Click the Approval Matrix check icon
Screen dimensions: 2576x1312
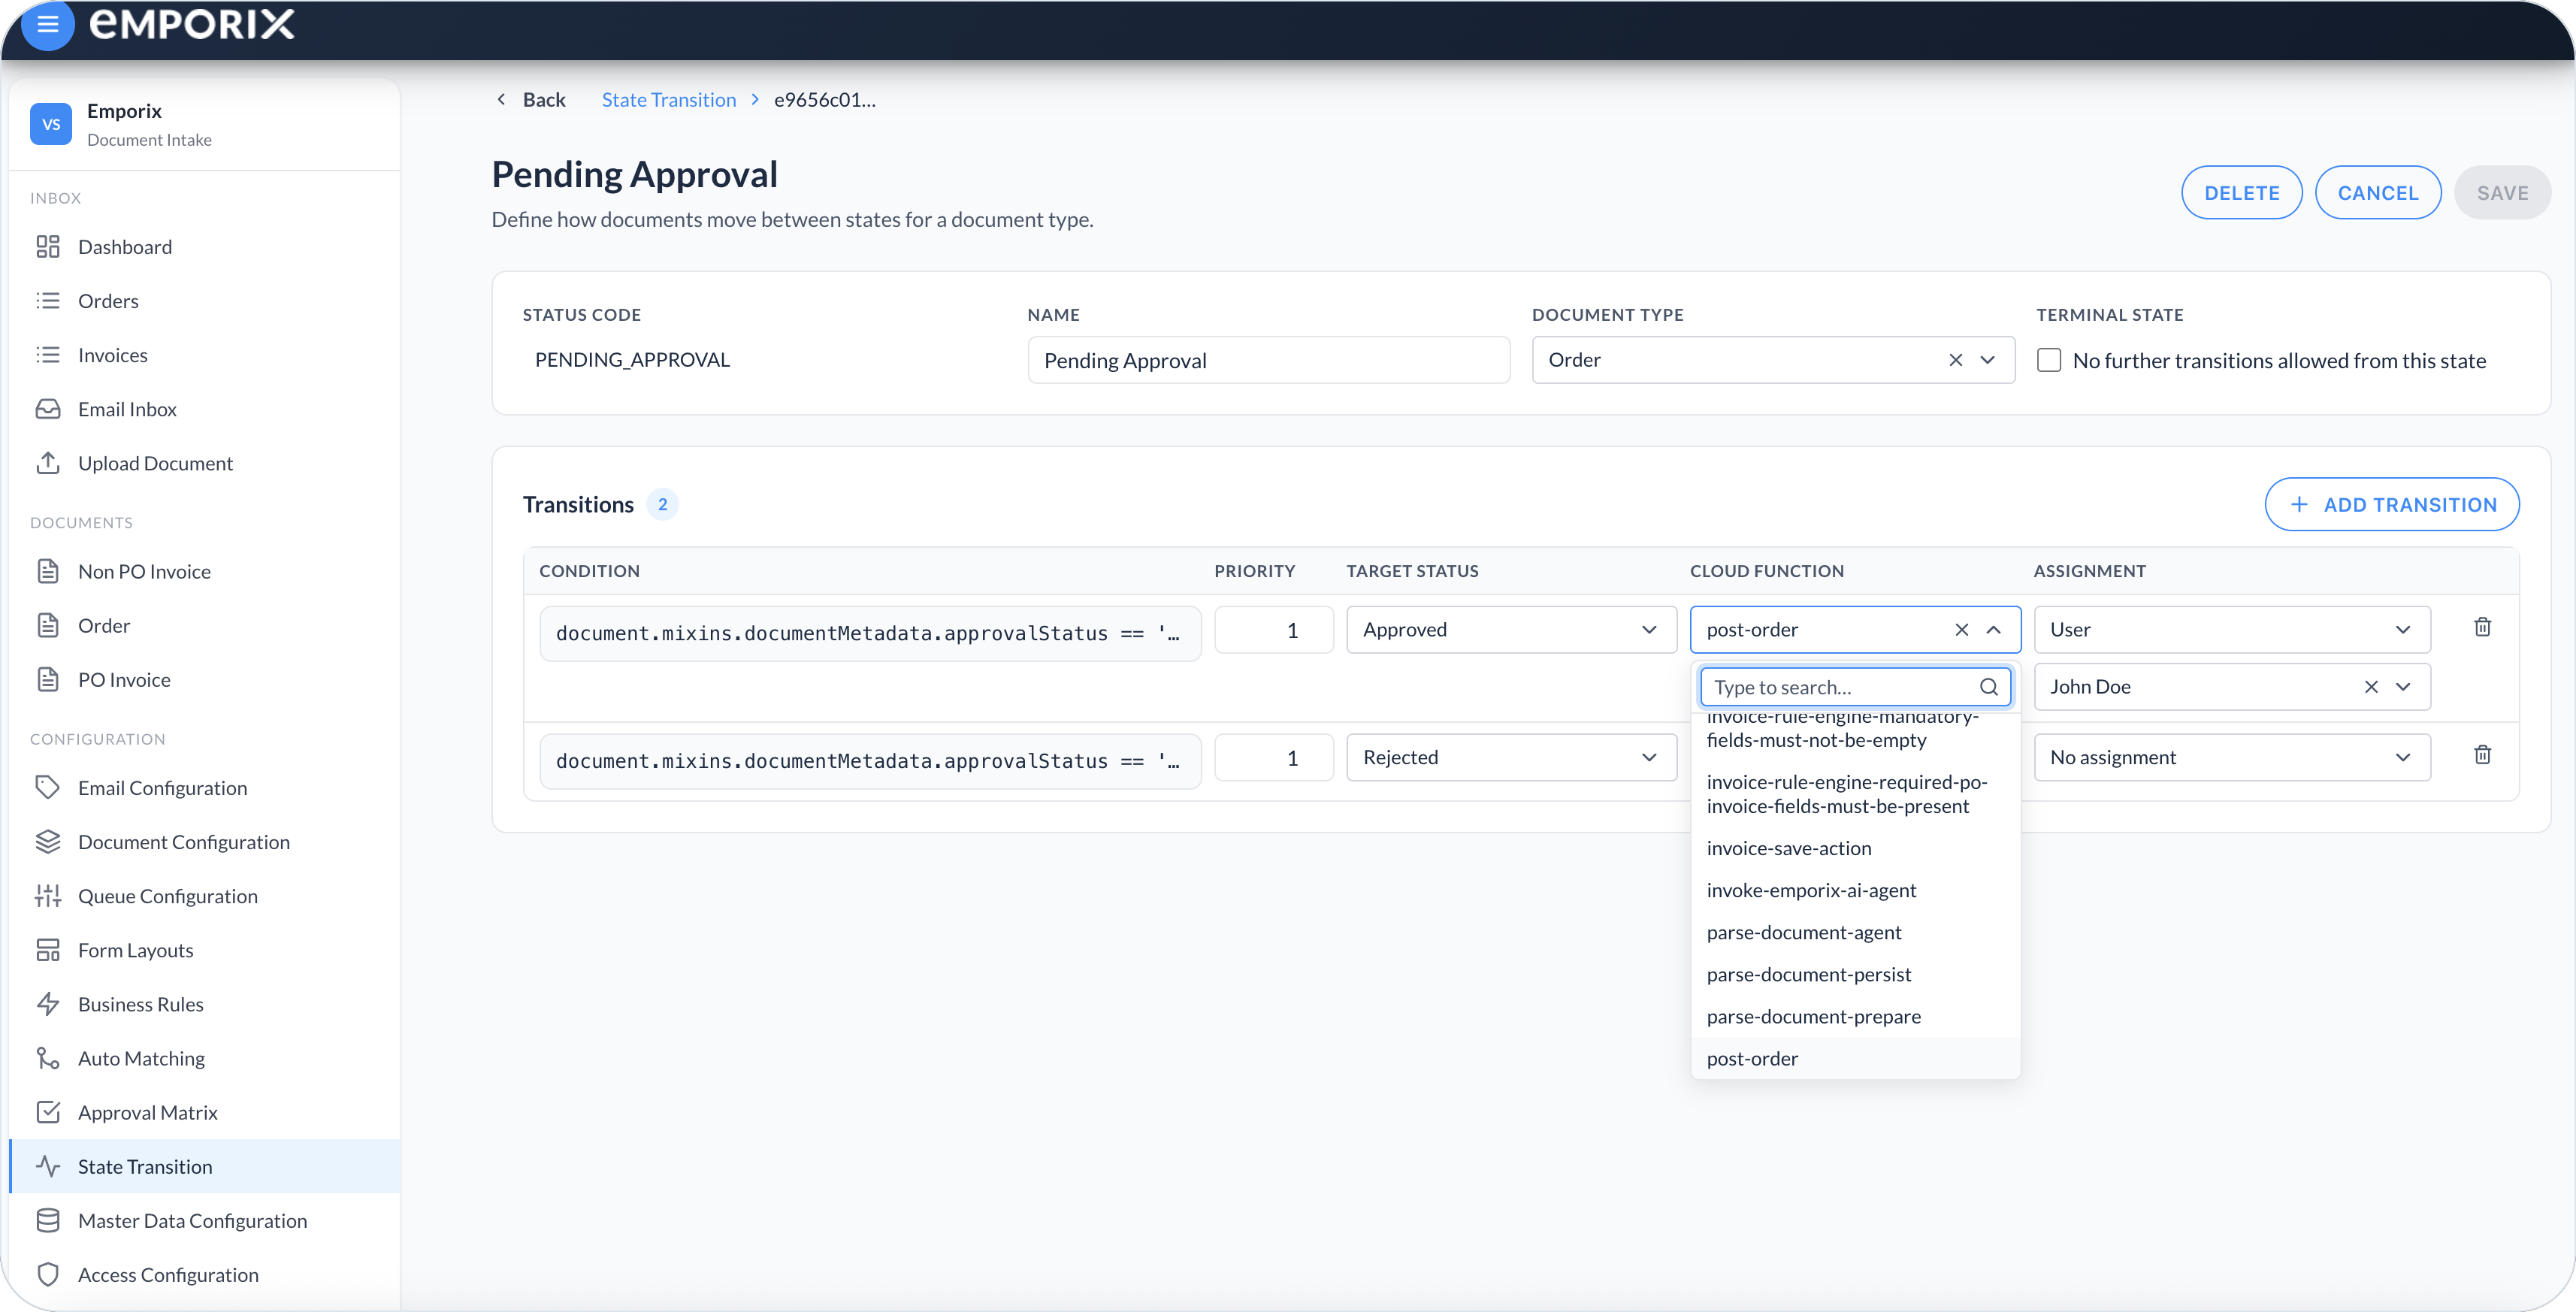click(x=47, y=1112)
